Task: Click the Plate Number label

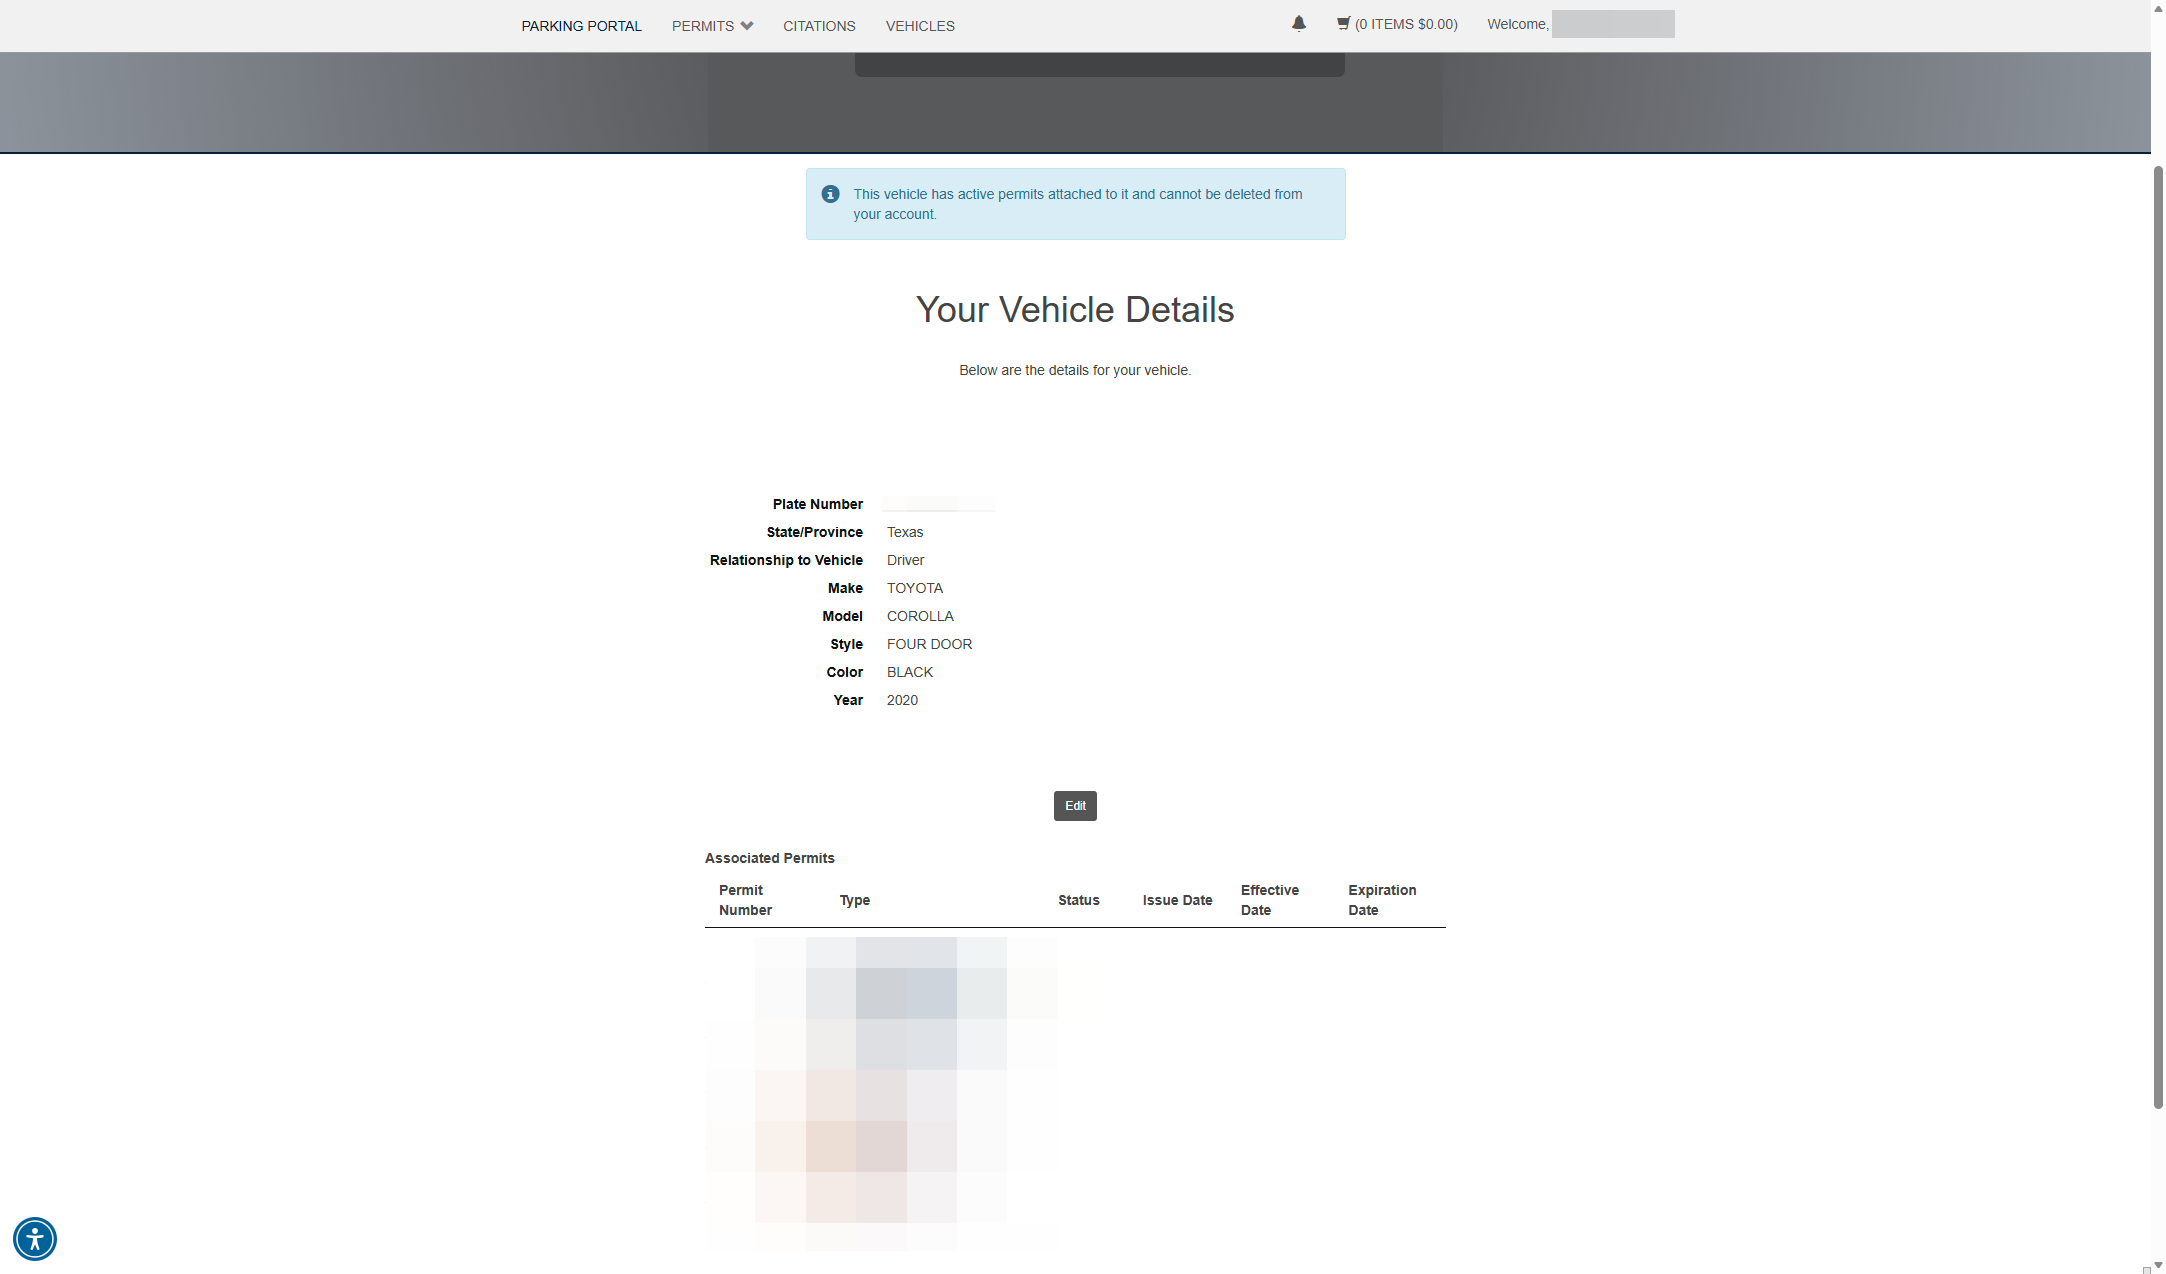Action: (x=817, y=504)
